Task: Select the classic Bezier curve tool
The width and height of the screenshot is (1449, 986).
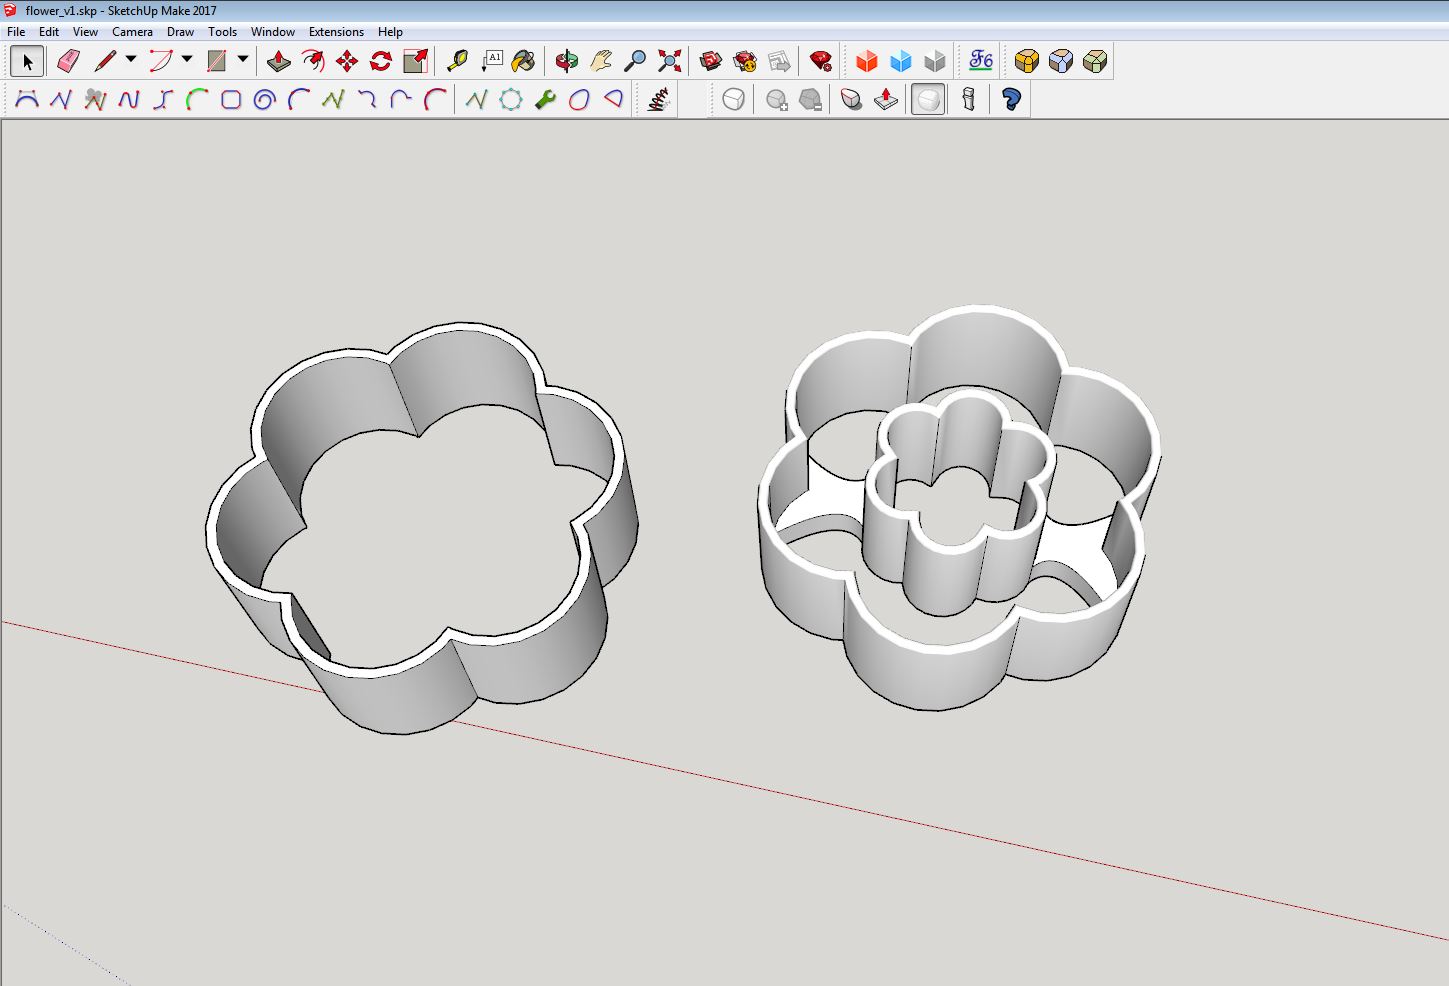Action: pos(27,100)
